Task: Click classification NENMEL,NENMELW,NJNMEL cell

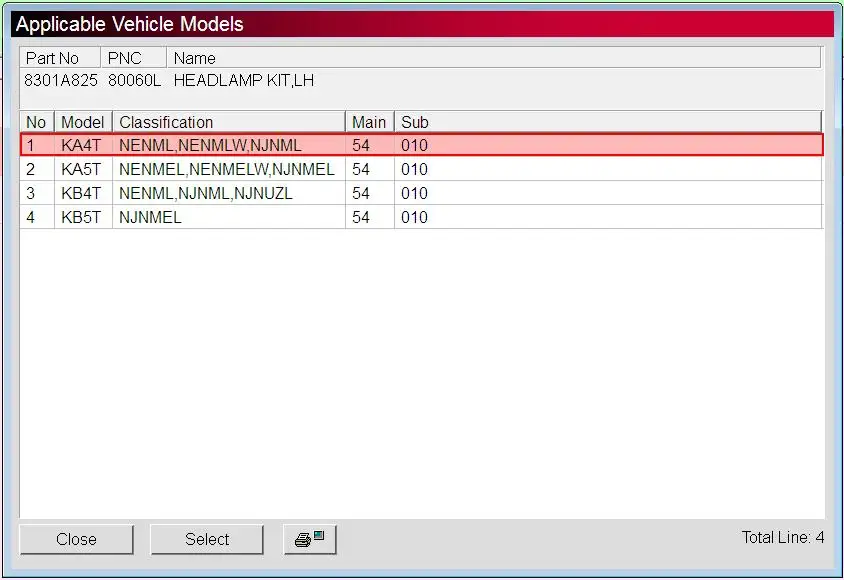Action: point(227,169)
